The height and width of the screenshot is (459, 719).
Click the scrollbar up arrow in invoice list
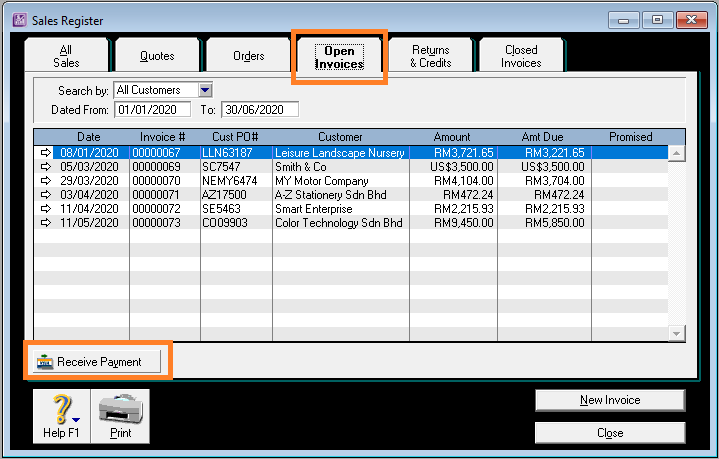[676, 153]
